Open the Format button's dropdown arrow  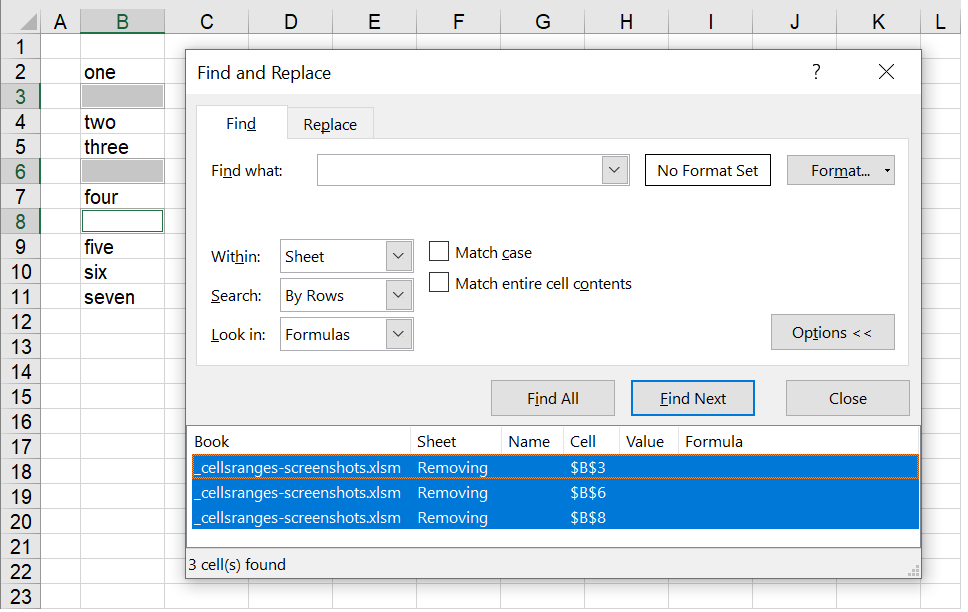point(887,170)
